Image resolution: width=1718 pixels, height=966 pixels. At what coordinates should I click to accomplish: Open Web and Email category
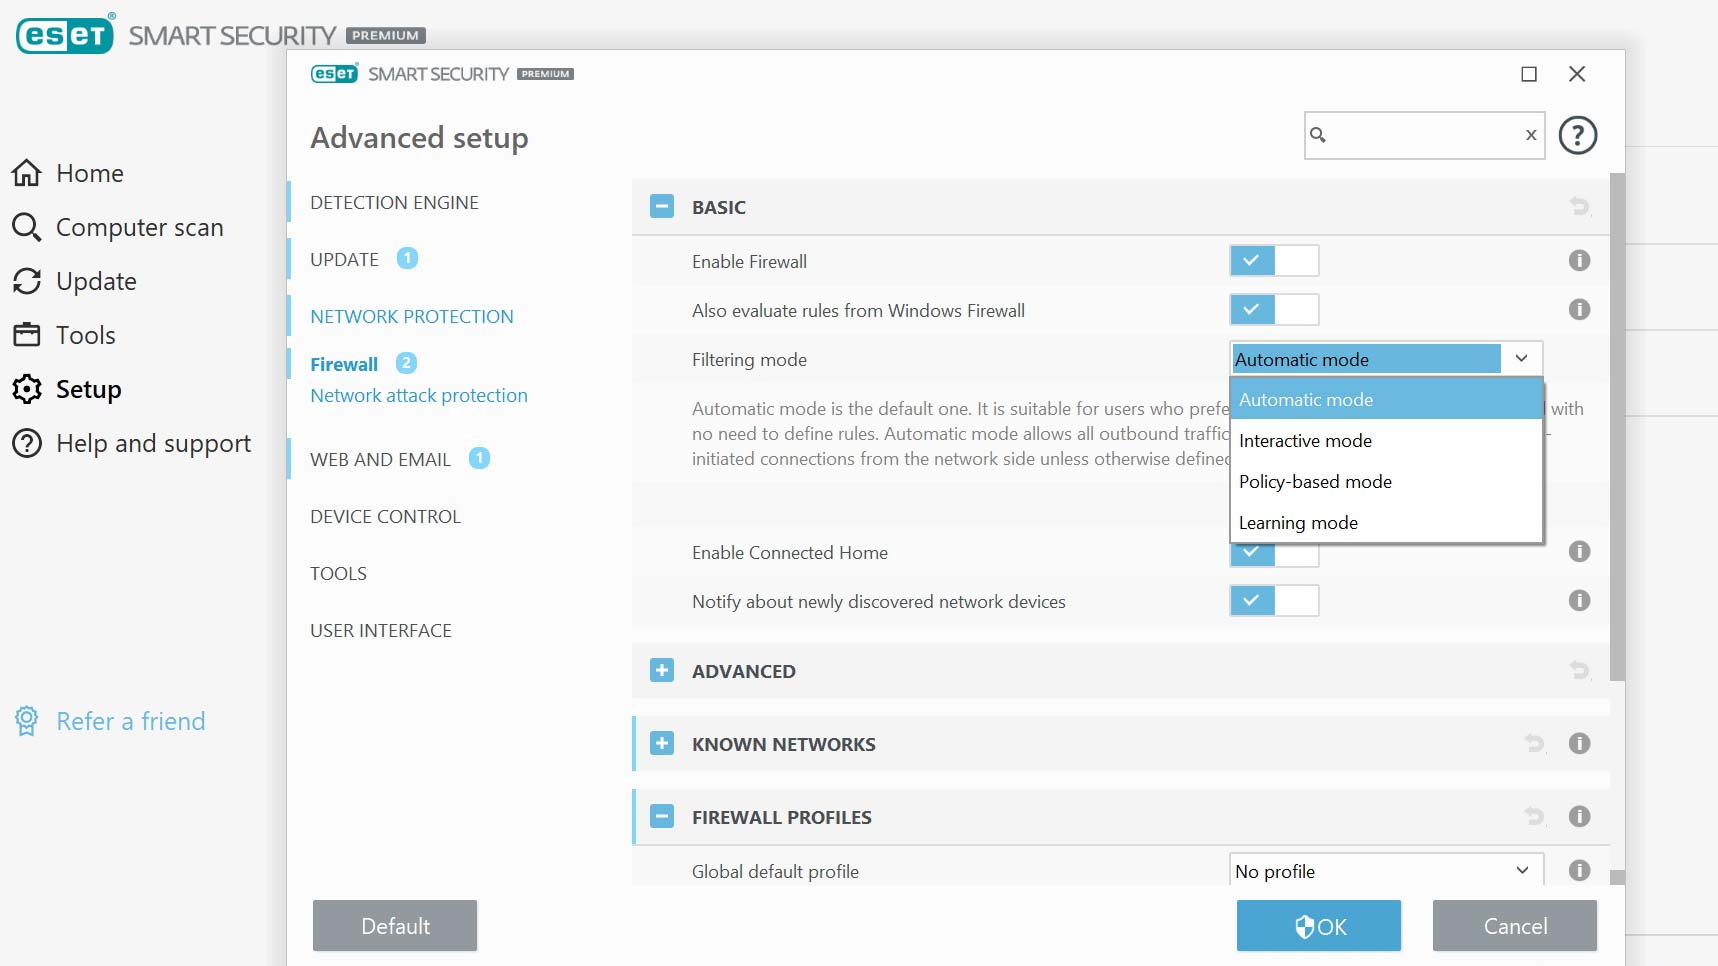tap(380, 459)
